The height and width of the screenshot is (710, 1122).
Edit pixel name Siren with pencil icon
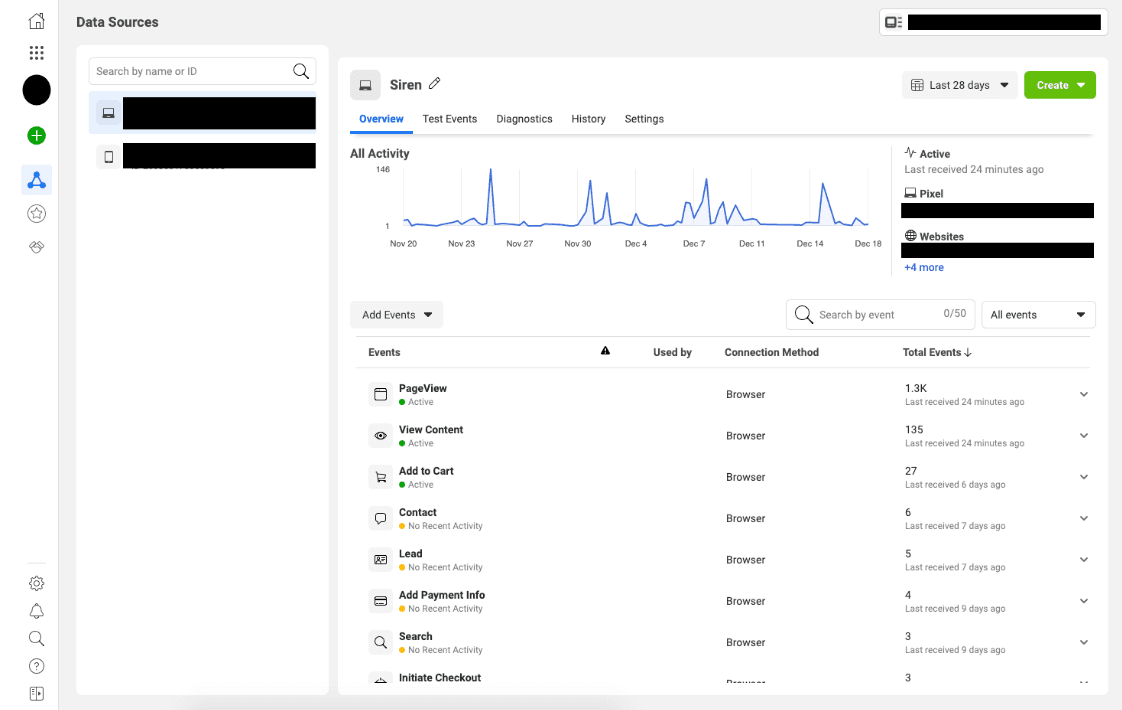(x=434, y=84)
